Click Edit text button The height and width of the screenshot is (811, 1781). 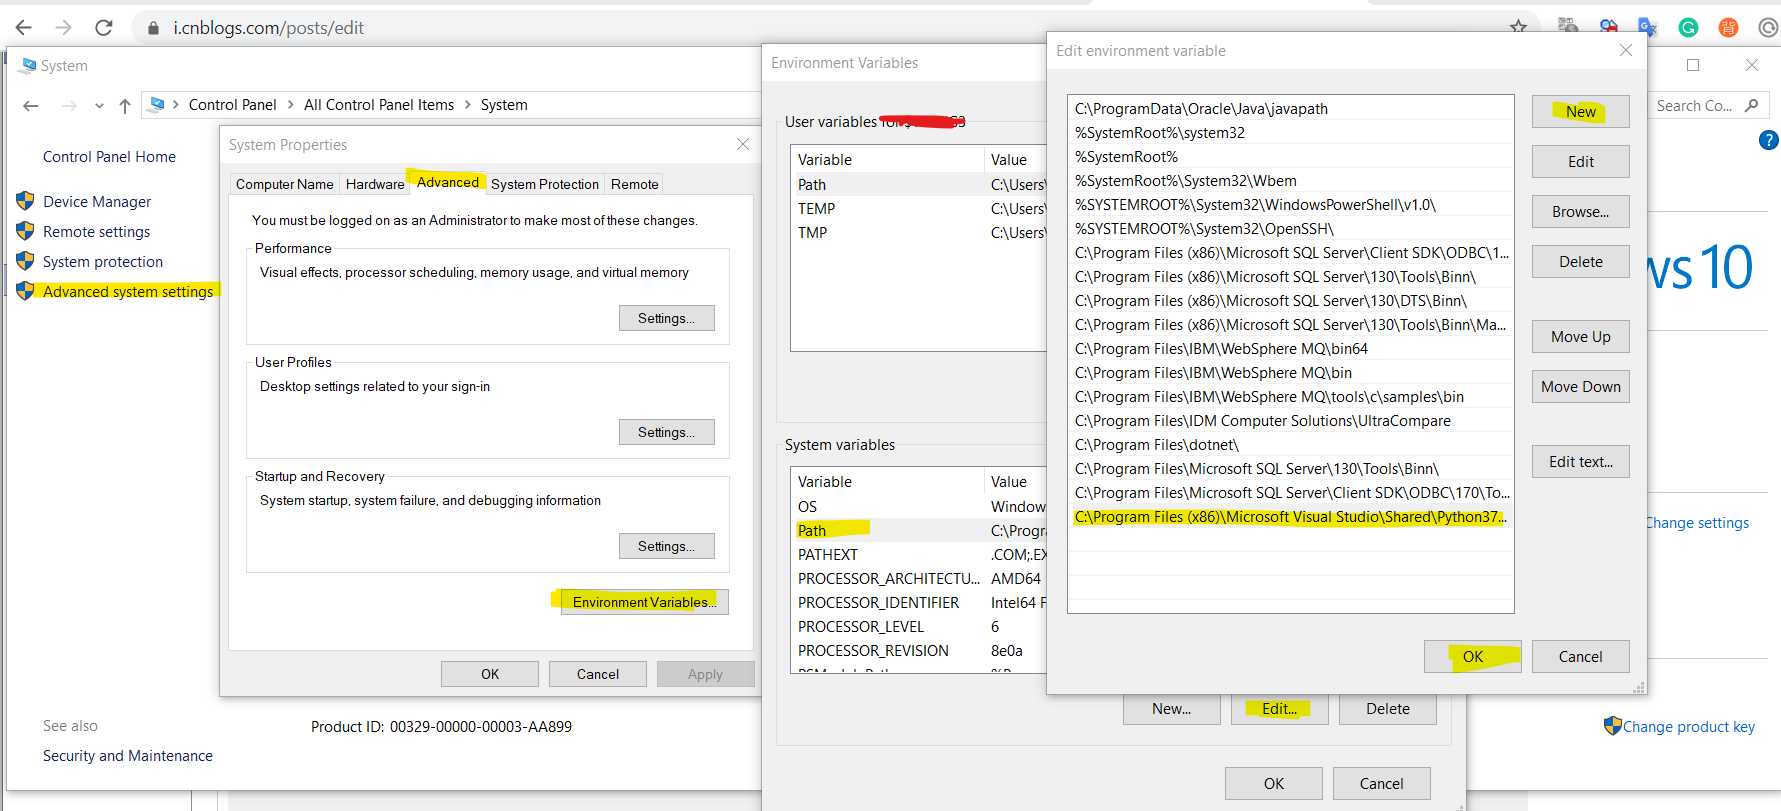(x=1580, y=462)
